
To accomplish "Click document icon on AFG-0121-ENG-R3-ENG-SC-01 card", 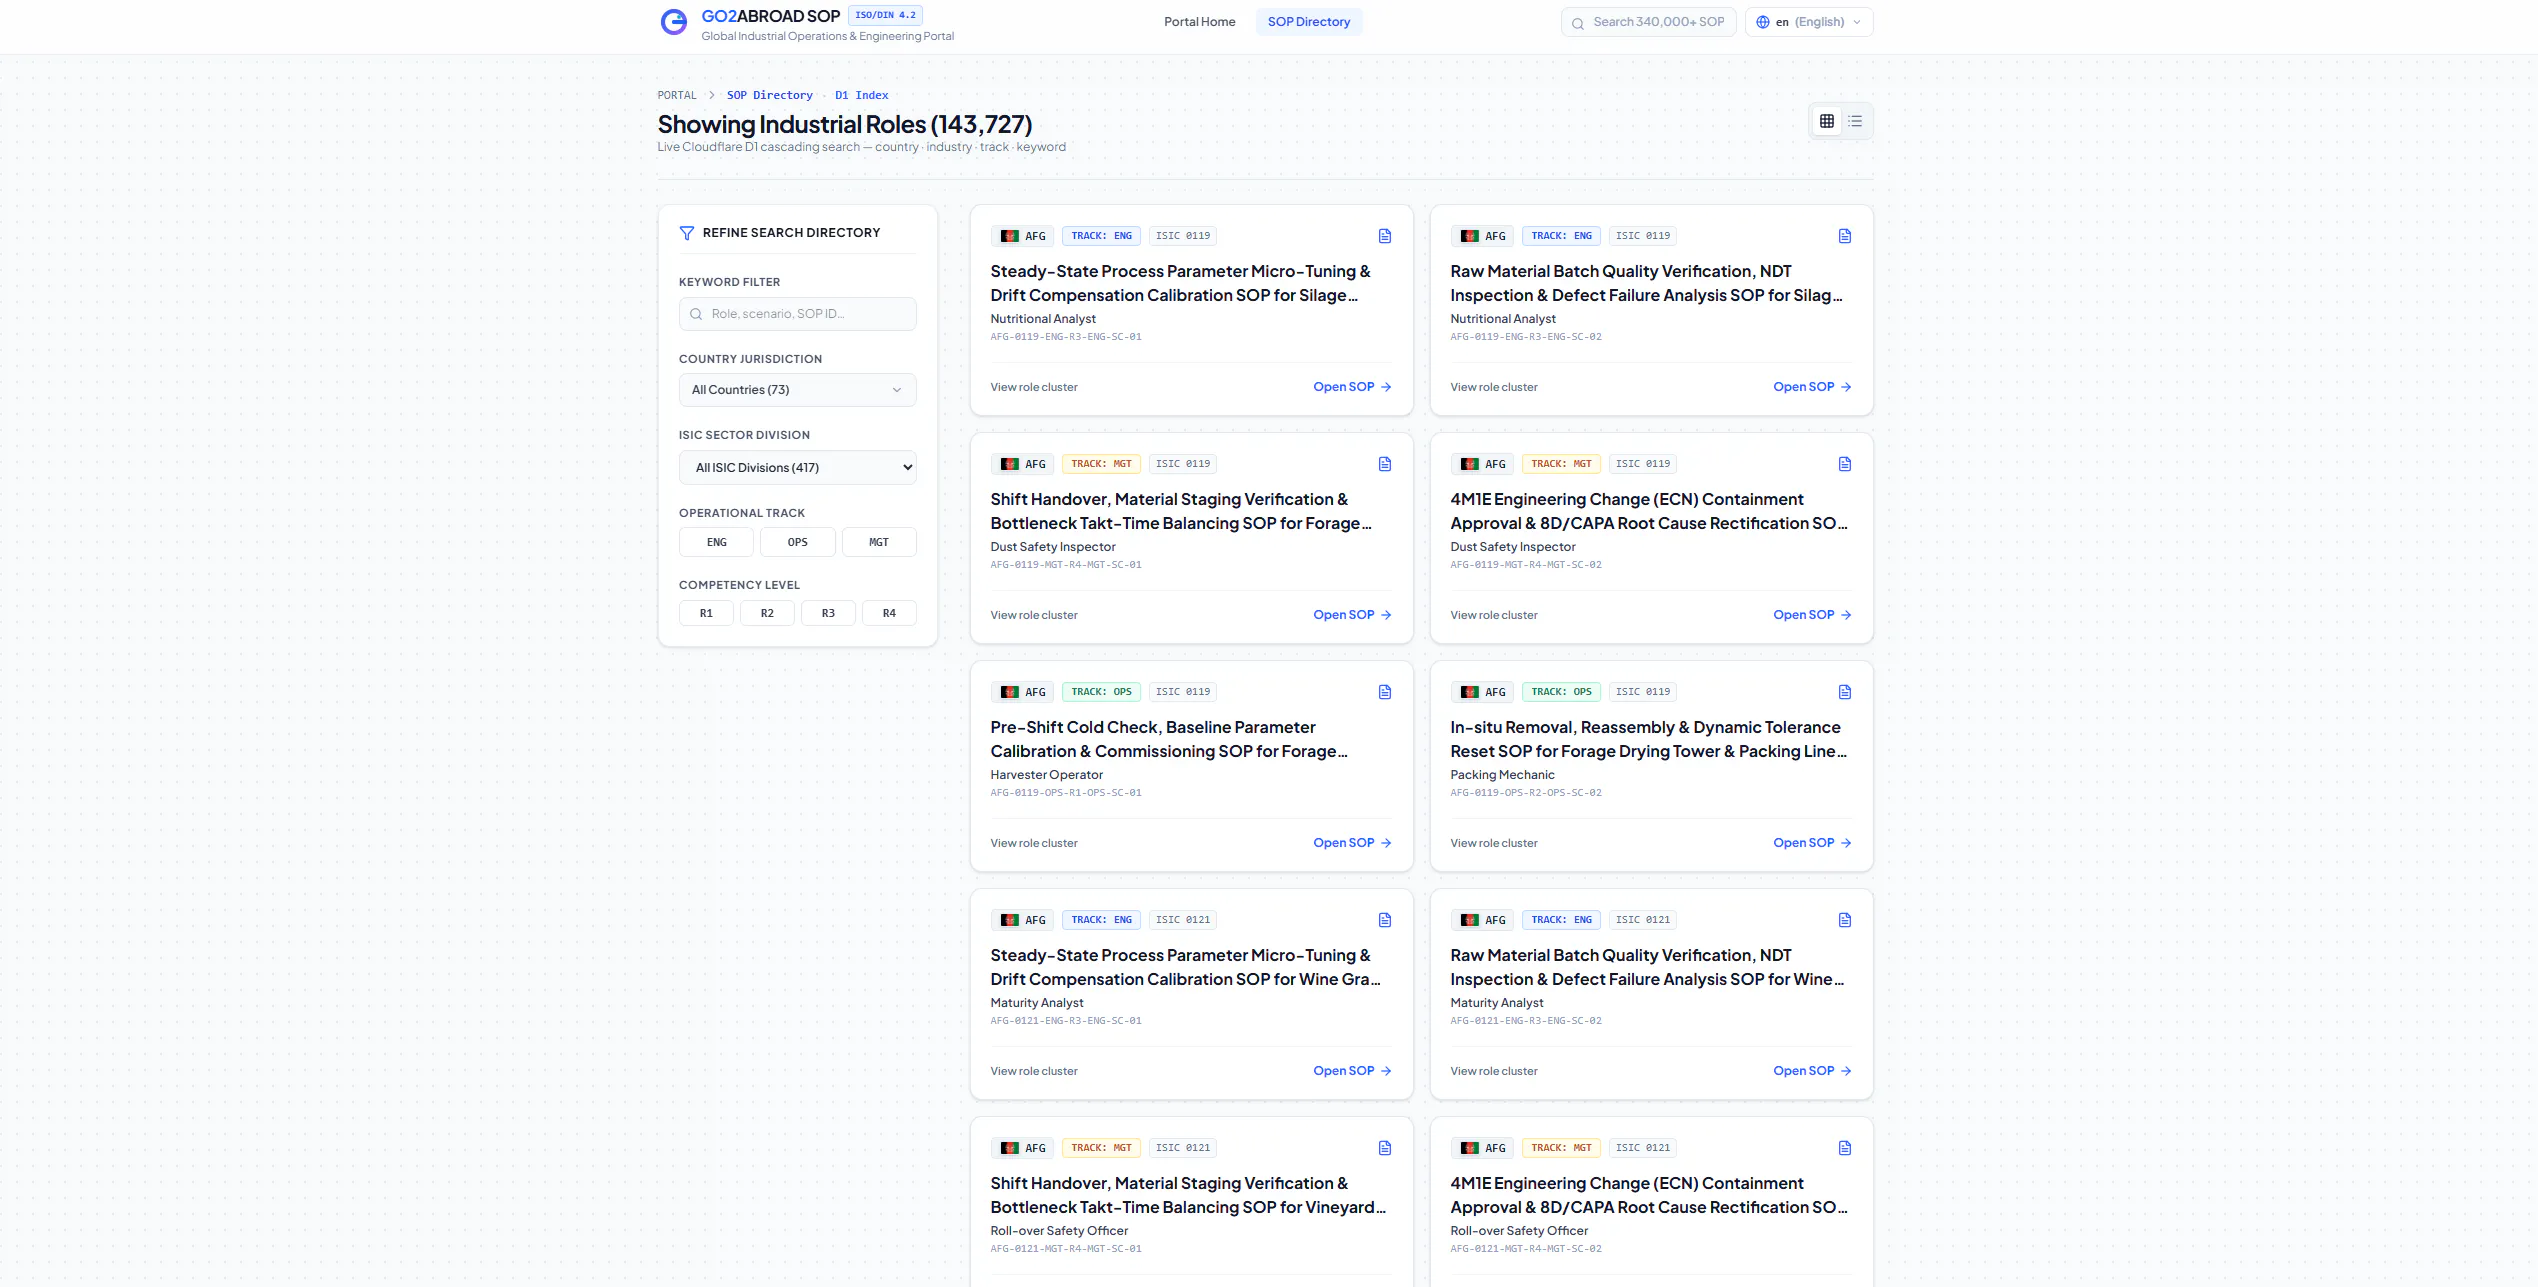I will click(x=1385, y=920).
